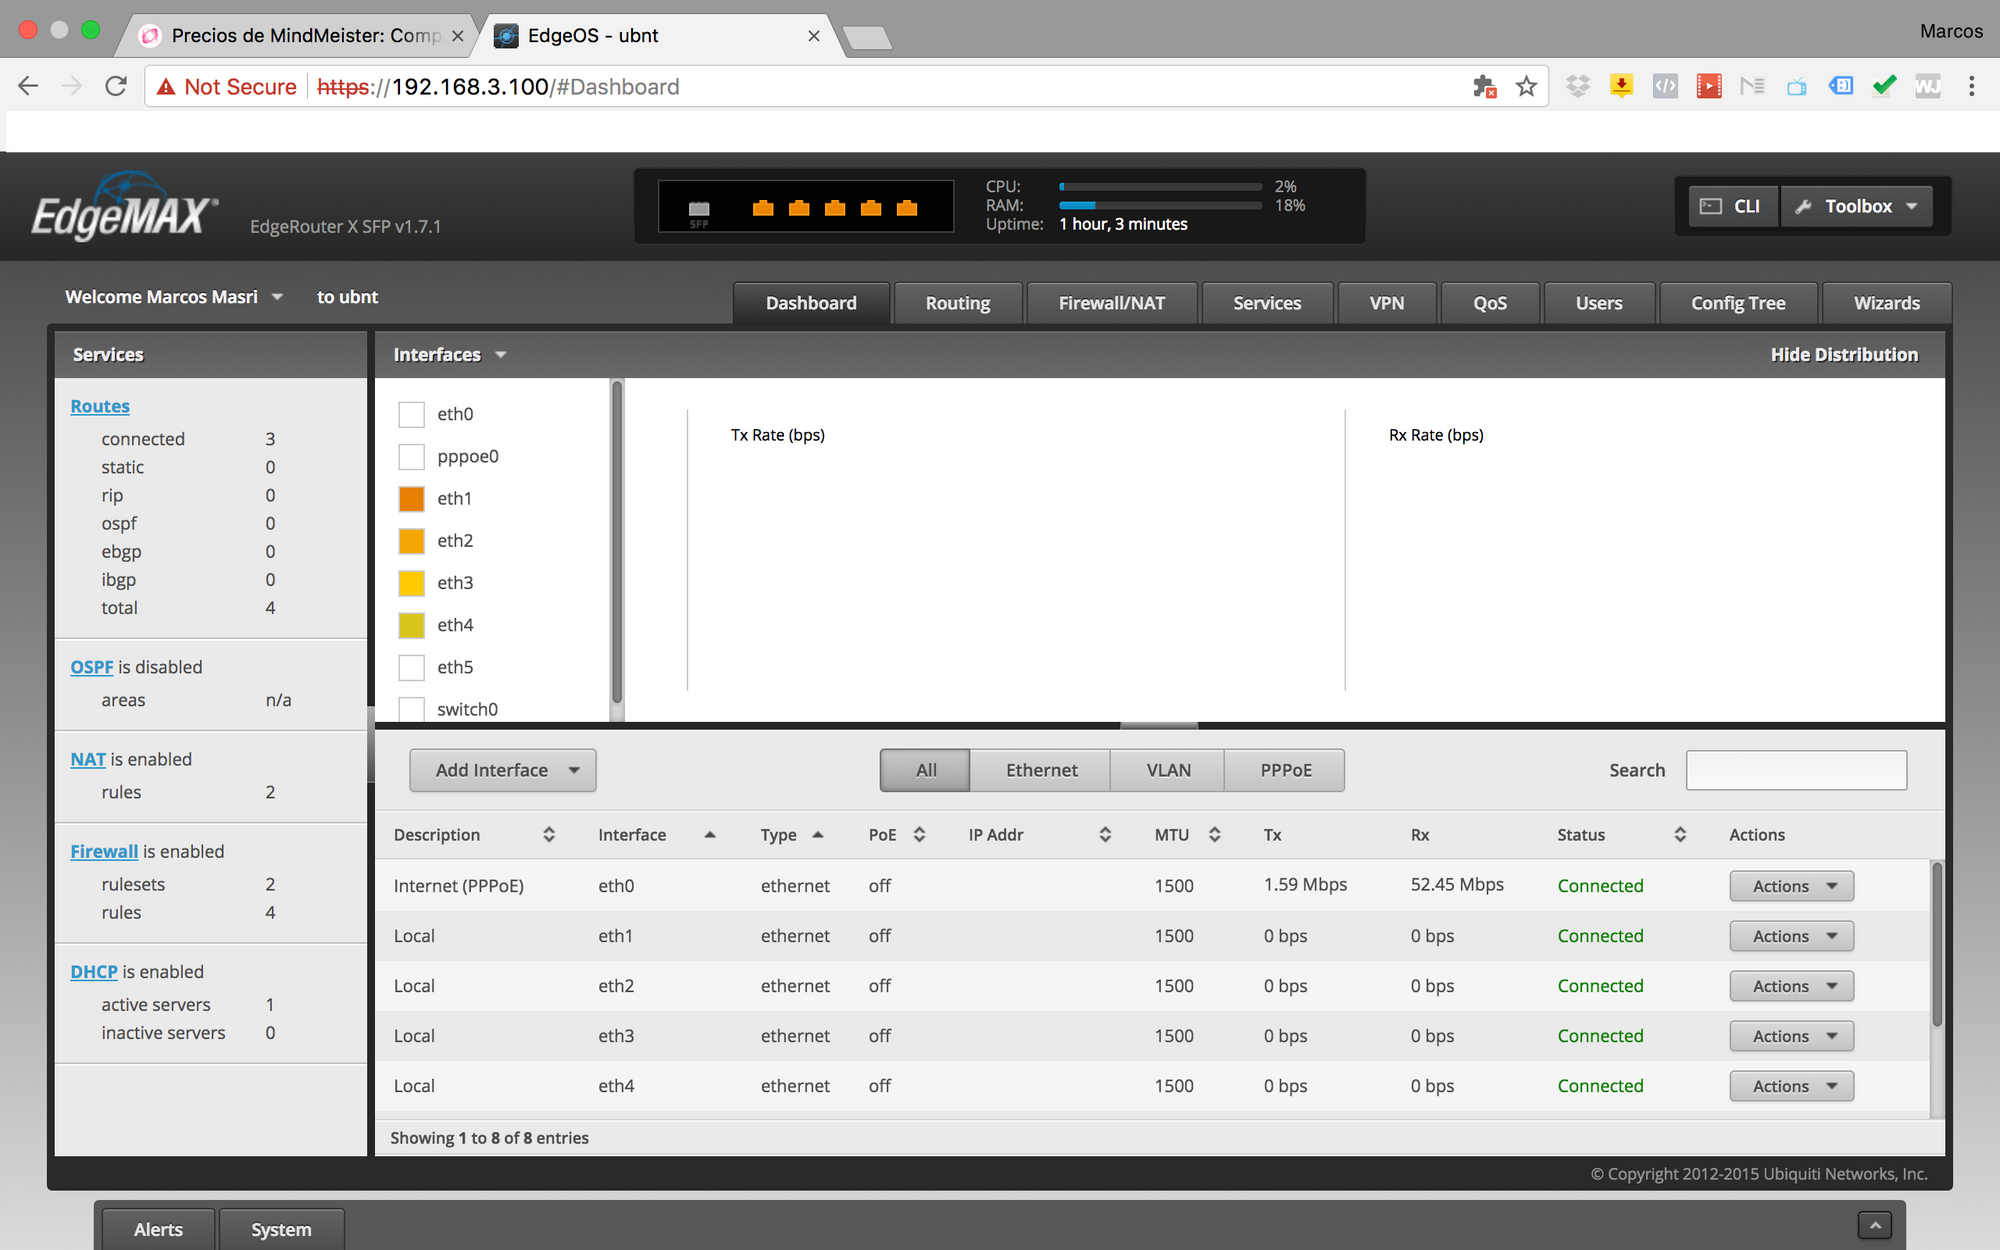Open the Firewall services link
Viewport: 2000px width, 1250px height.
[x=104, y=851]
